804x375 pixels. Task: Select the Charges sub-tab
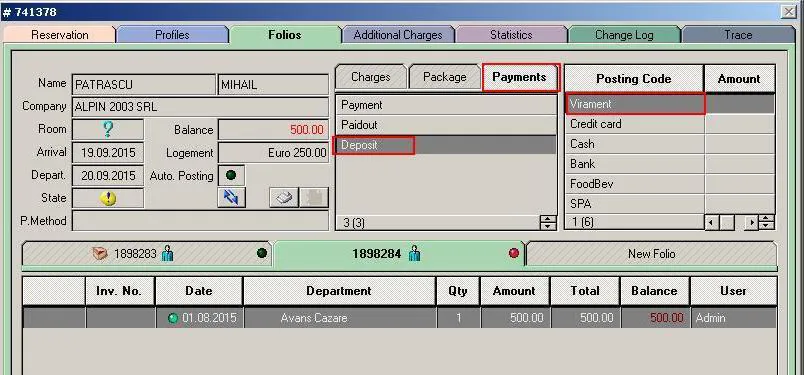coord(371,77)
